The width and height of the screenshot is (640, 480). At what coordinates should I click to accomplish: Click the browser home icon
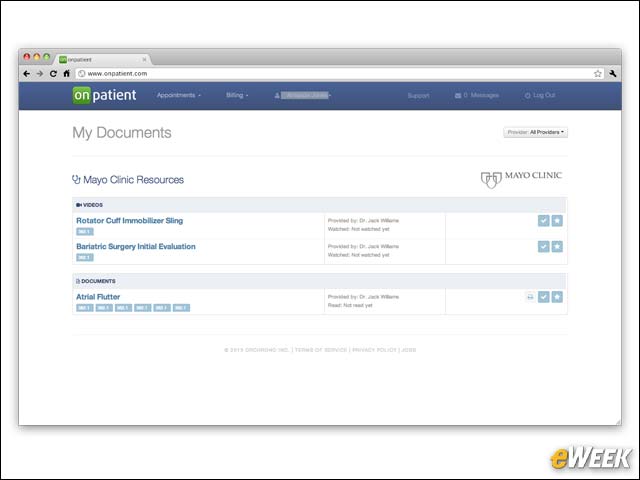click(67, 73)
